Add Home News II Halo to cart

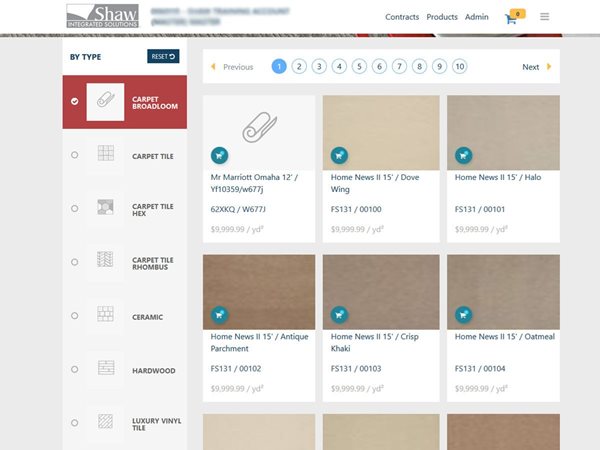(464, 155)
